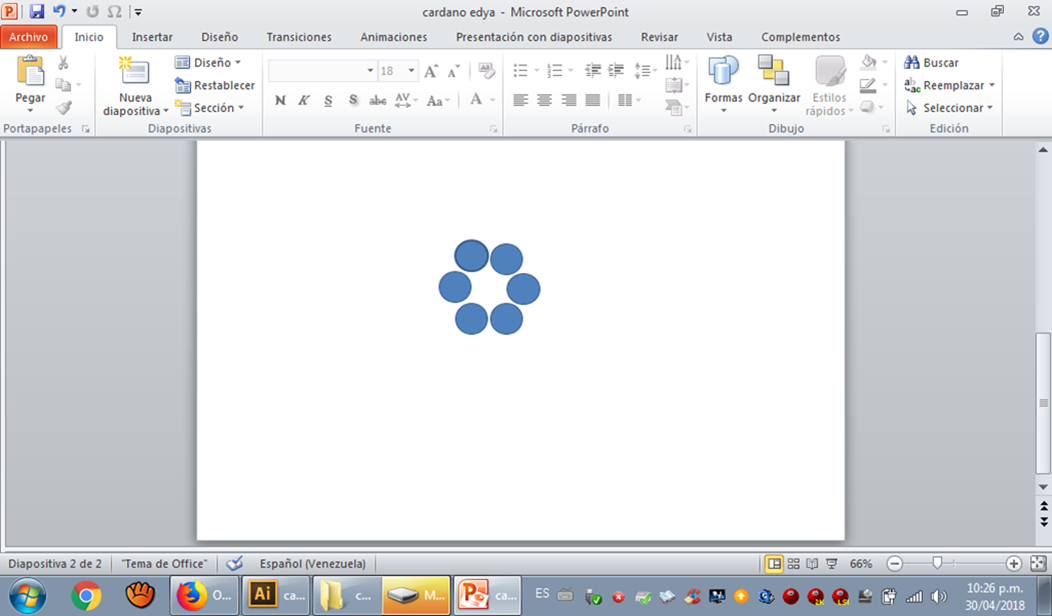Click the previous slide double-arrow button
This screenshot has width=1052, height=616.
point(1043,506)
